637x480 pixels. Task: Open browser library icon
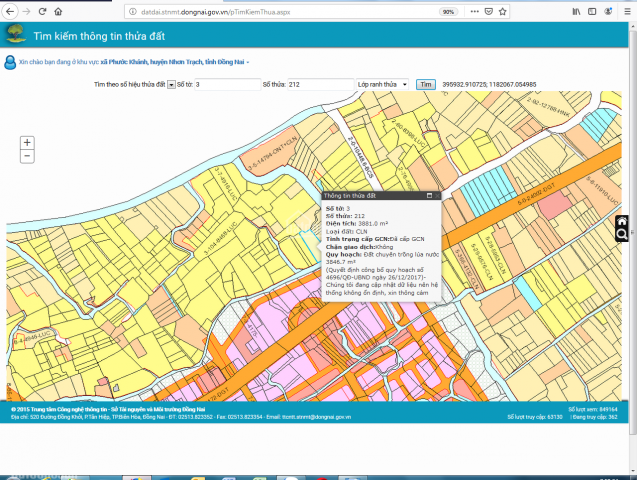click(576, 11)
